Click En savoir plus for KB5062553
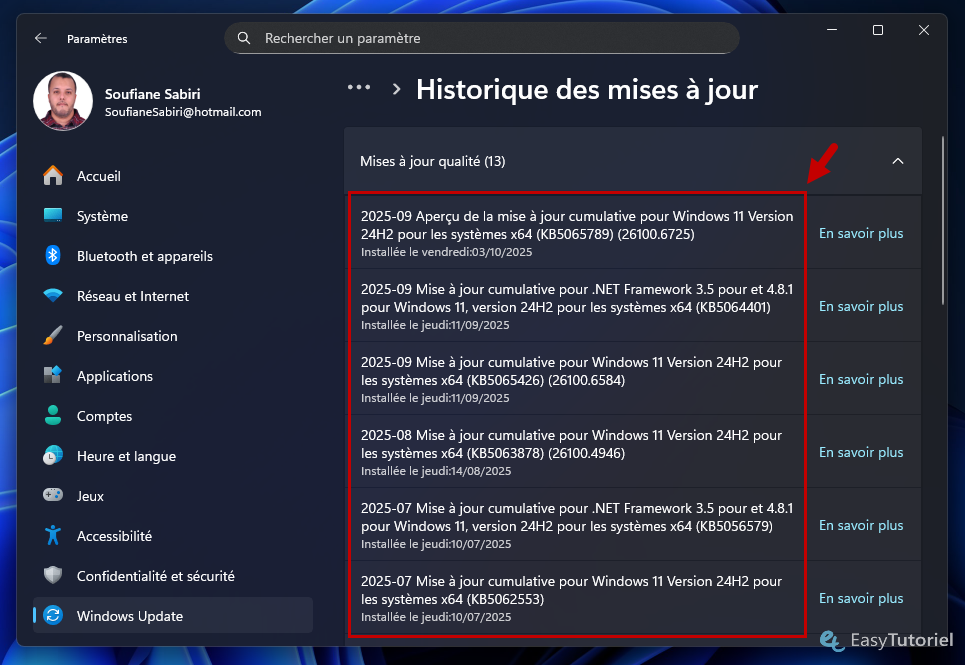Image resolution: width=965 pixels, height=665 pixels. 860,598
